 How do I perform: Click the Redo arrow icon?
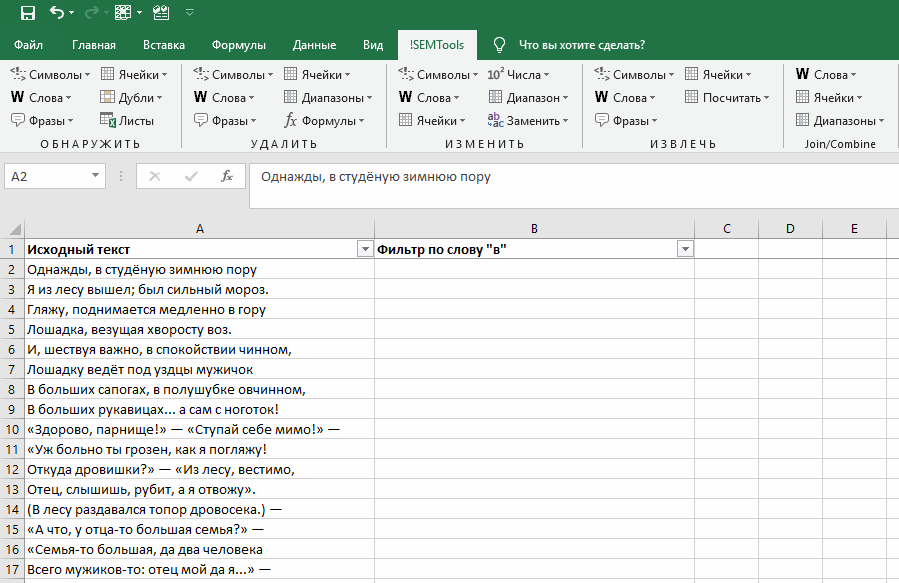tap(92, 12)
